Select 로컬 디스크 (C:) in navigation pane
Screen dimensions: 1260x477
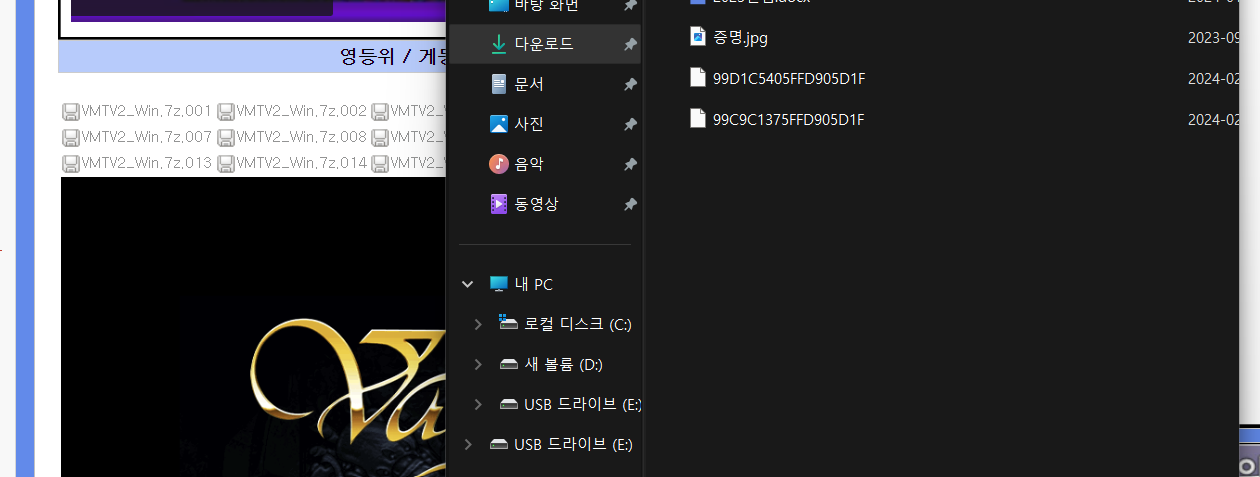(x=578, y=324)
